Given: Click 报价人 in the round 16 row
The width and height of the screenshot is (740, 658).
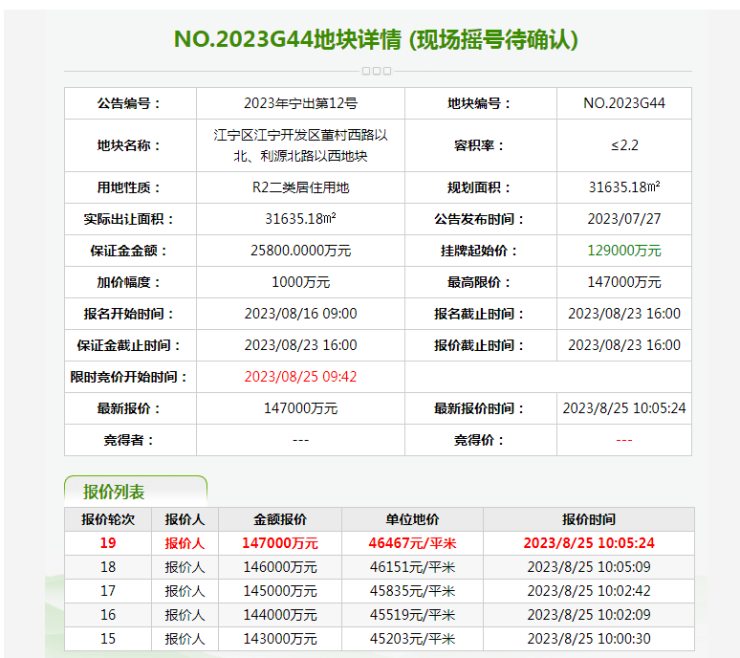Looking at the screenshot, I should (x=185, y=615).
